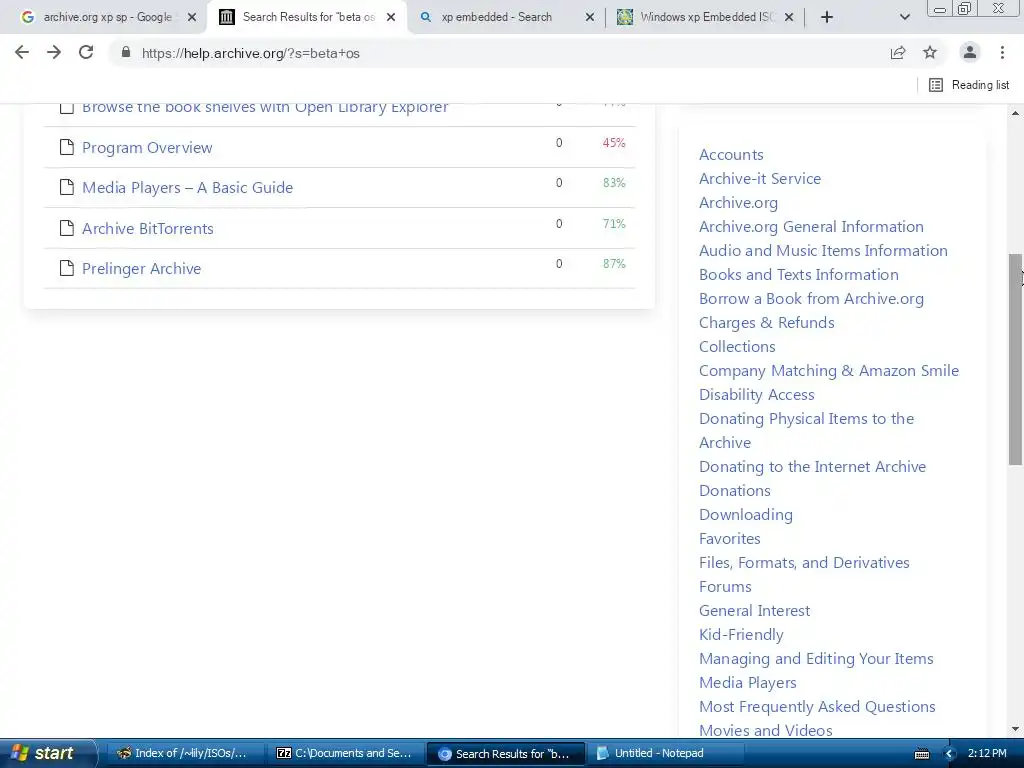Open Files, Formats, and Derivatives category
Viewport: 1024px width, 768px height.
[804, 563]
